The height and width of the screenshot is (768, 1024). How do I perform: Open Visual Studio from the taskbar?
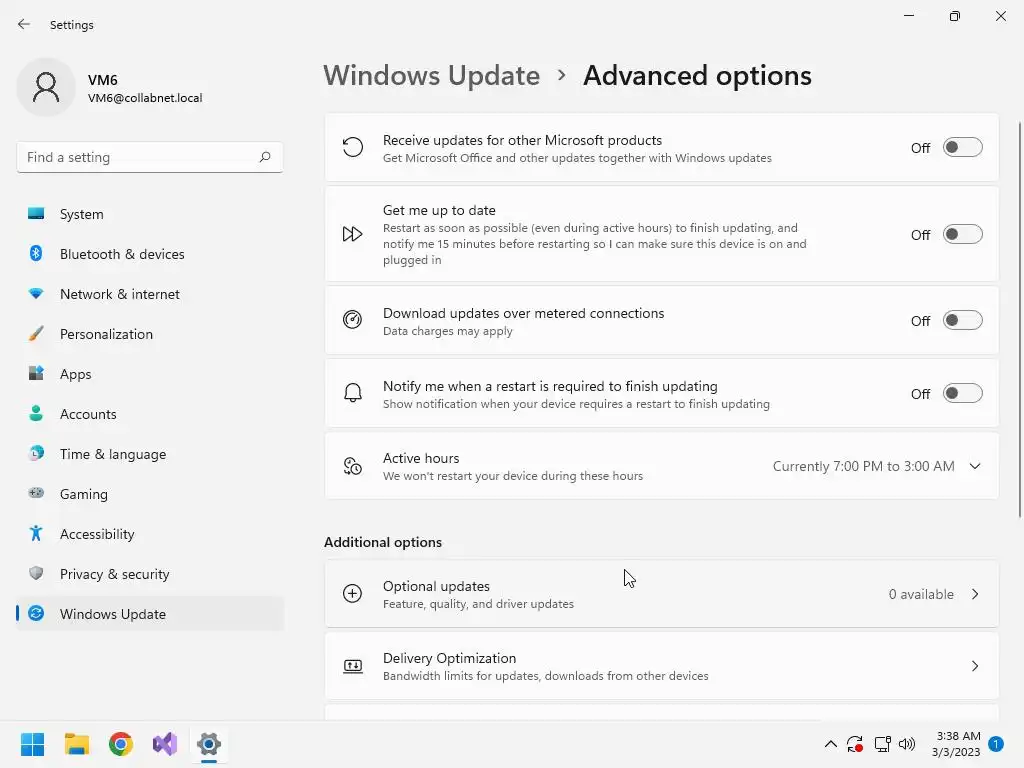point(165,744)
